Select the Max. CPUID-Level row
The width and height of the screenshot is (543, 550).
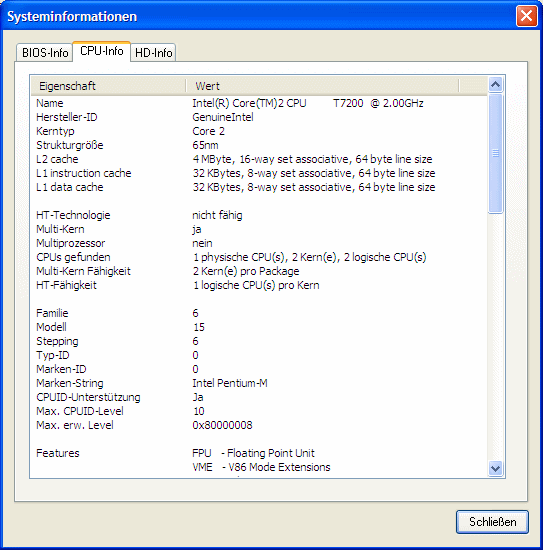pyautogui.click(x=259, y=411)
